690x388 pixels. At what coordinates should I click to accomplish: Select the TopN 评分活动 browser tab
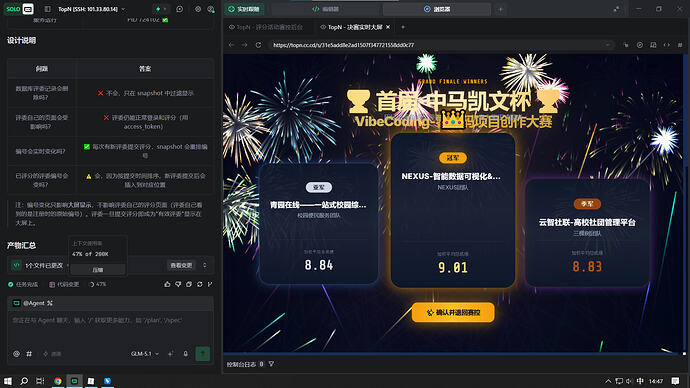(266, 27)
